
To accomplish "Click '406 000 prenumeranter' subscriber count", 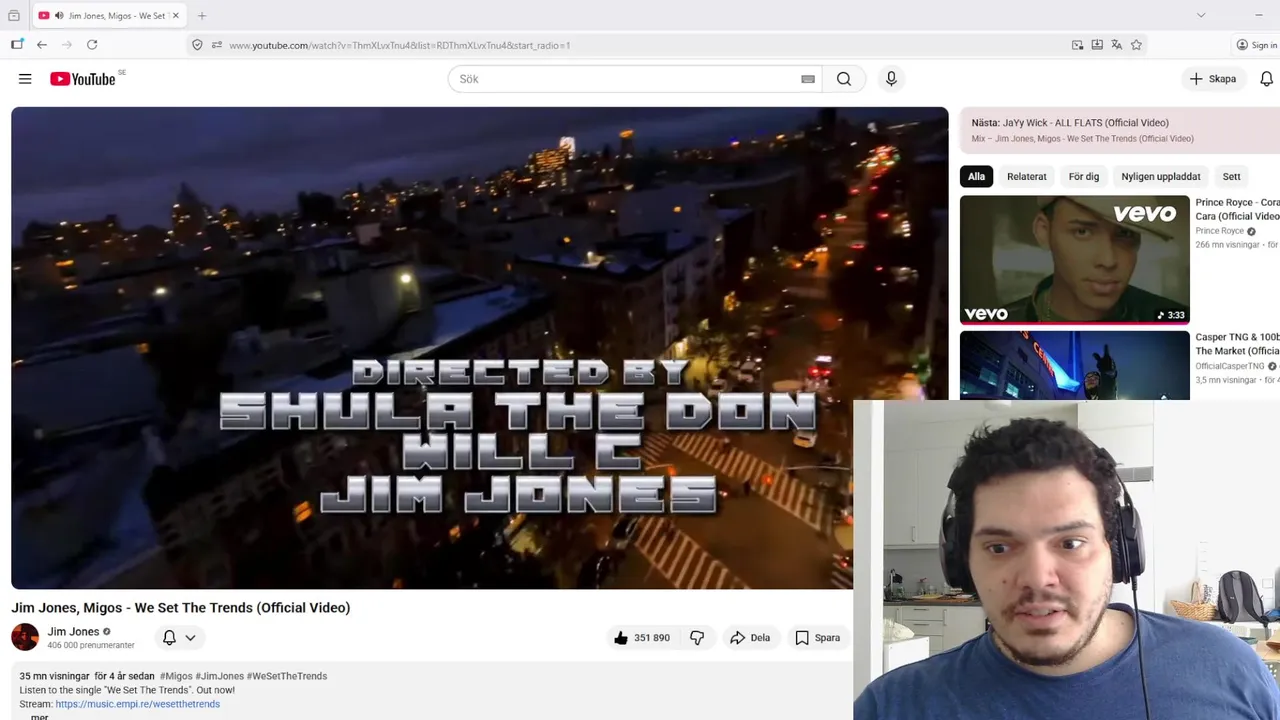I will (x=91, y=646).
